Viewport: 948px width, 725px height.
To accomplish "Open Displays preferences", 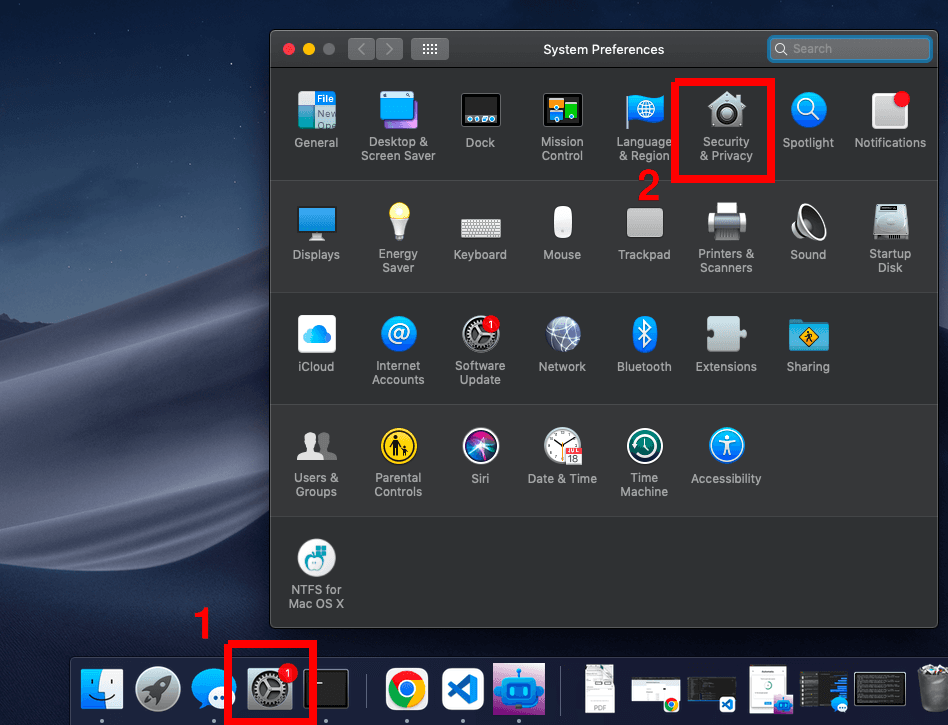I will tap(316, 233).
